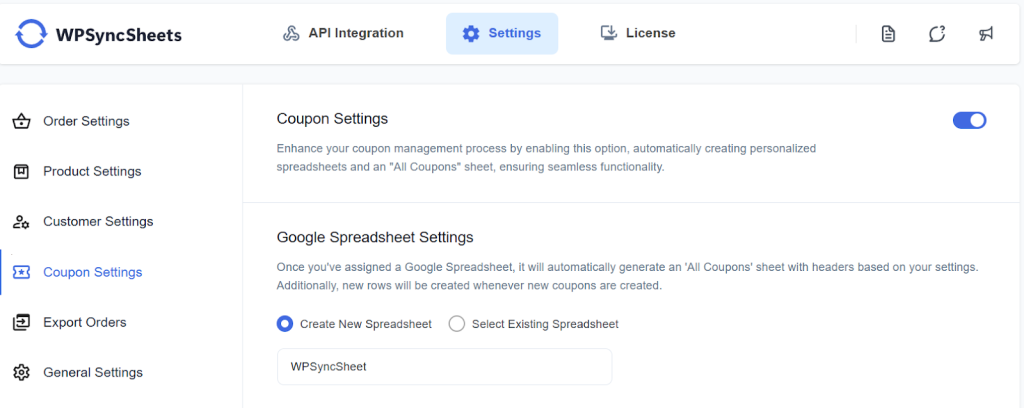Open the License tab
Viewport: 1024px width, 408px height.
pos(637,33)
